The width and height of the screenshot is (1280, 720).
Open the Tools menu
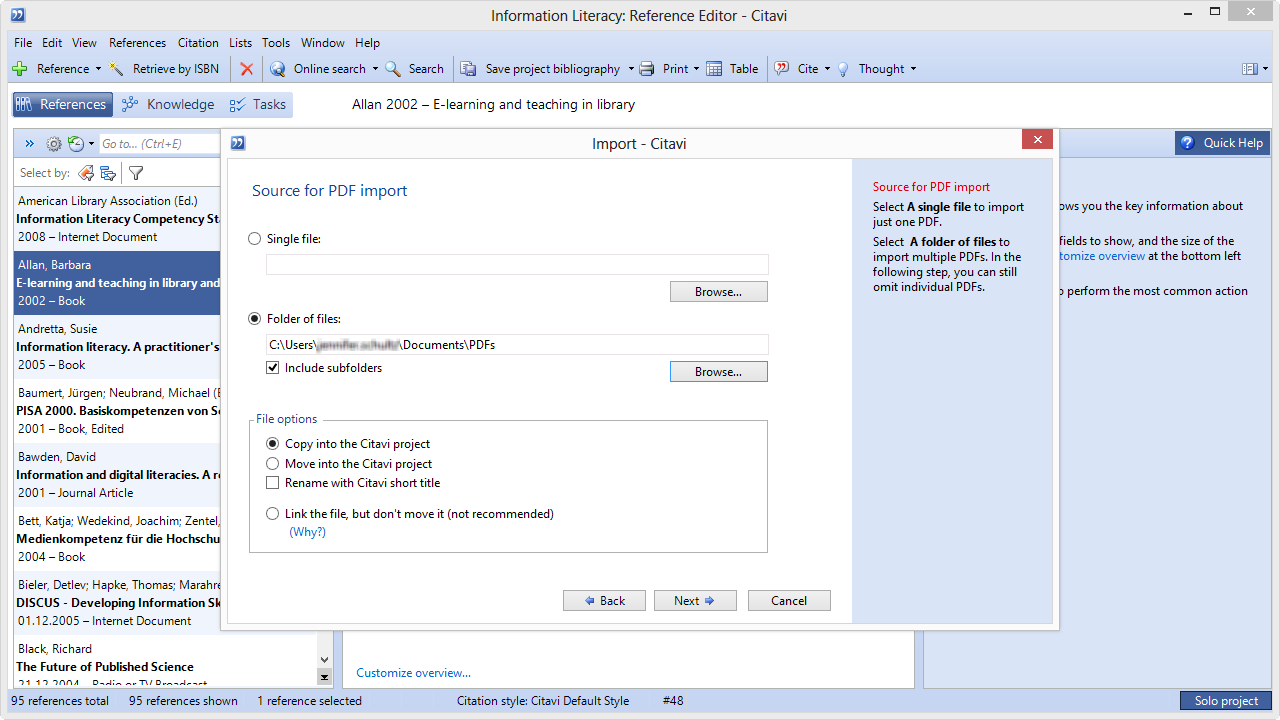(276, 43)
